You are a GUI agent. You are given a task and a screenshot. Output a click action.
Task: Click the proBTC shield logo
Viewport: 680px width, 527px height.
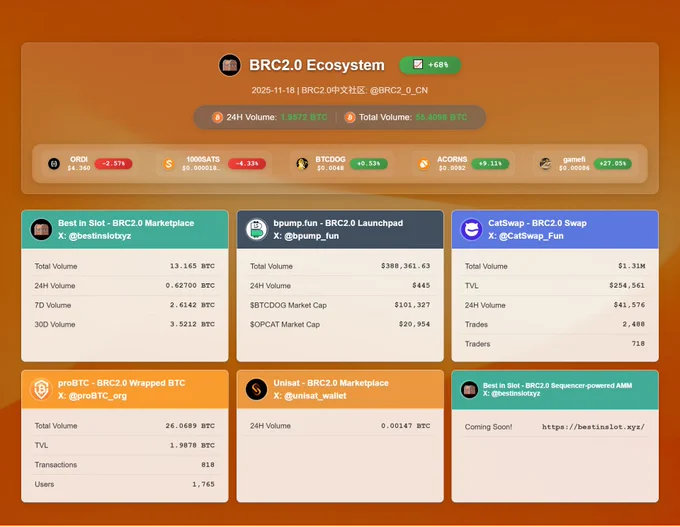[41, 389]
